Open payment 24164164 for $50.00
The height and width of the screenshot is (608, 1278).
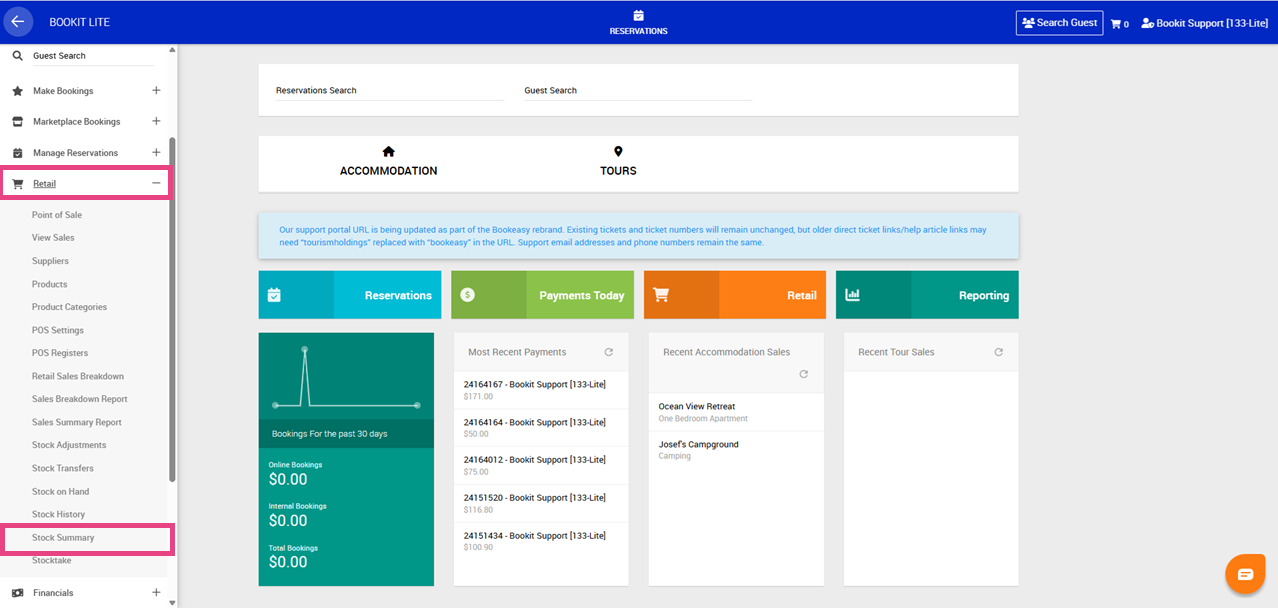coord(541,428)
